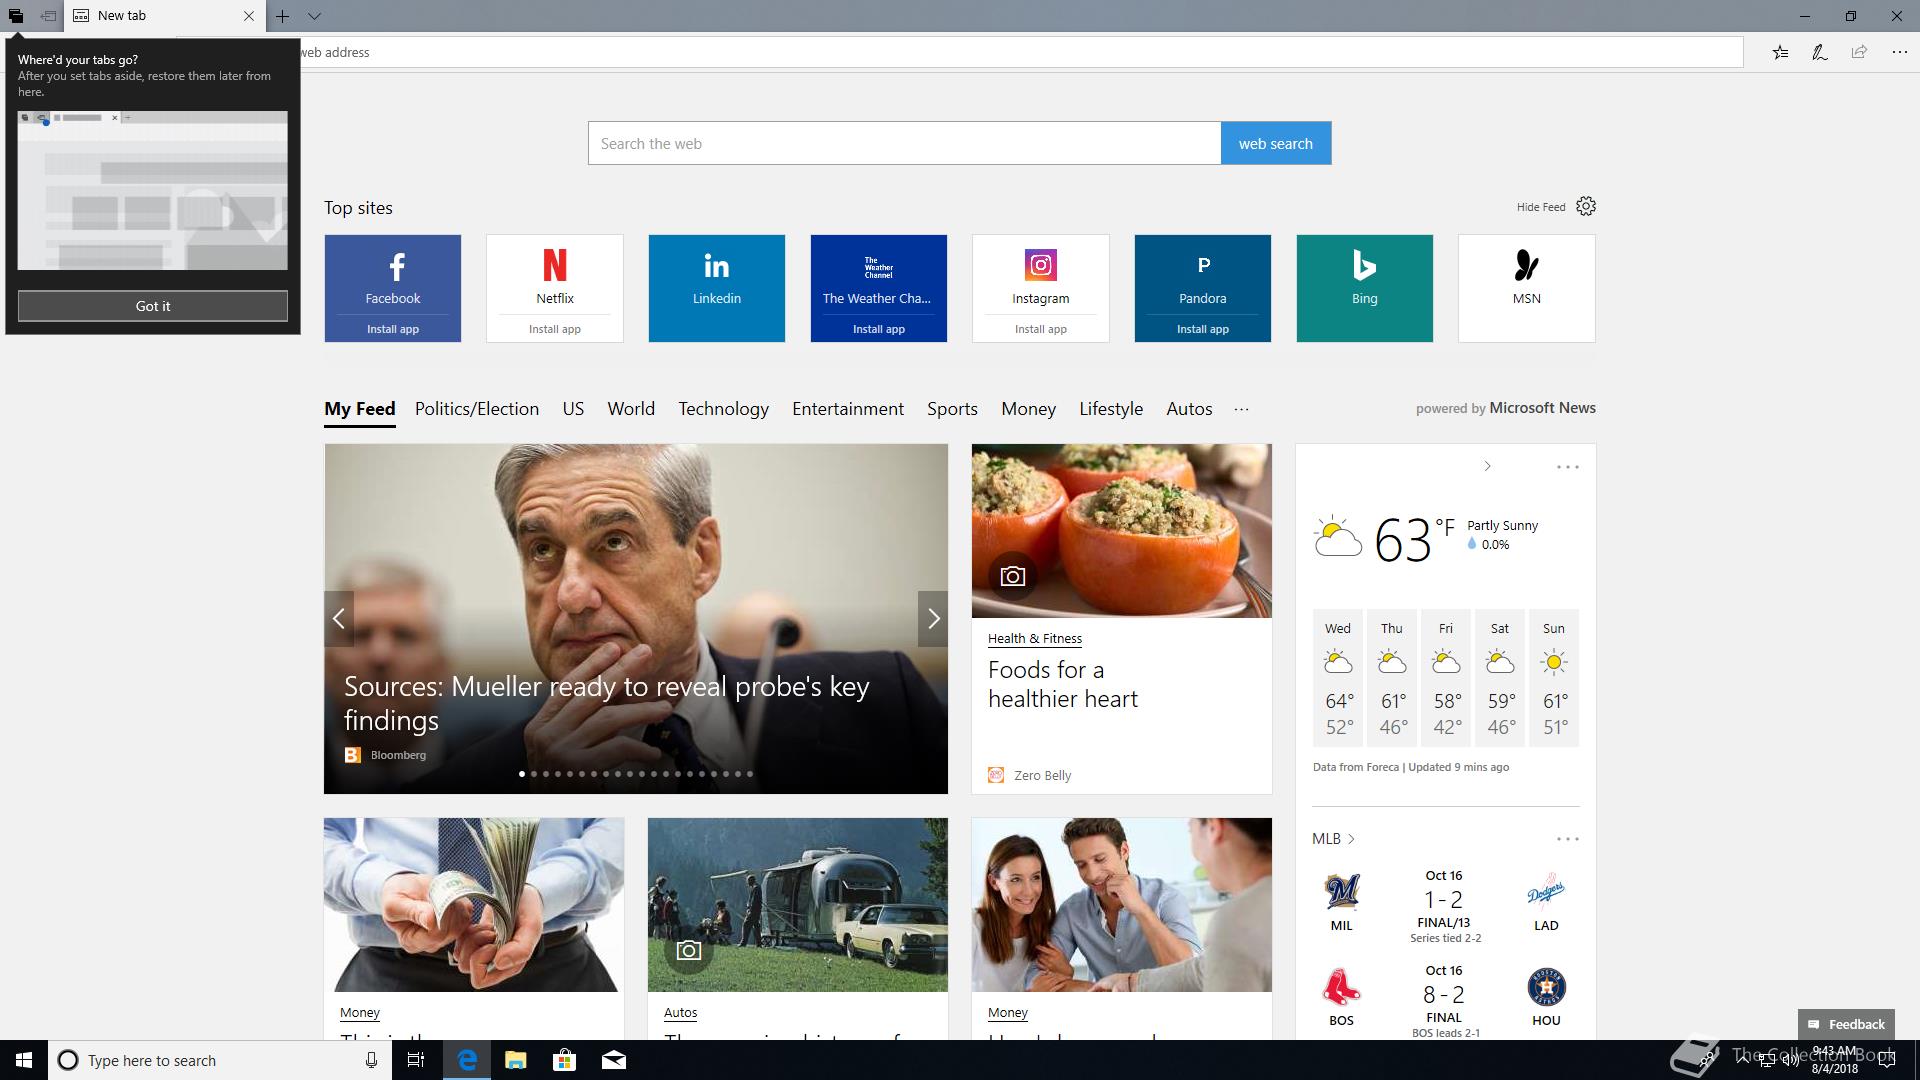Viewport: 1920px width, 1080px height.
Task: Focus the Search the web field
Action: click(x=904, y=143)
